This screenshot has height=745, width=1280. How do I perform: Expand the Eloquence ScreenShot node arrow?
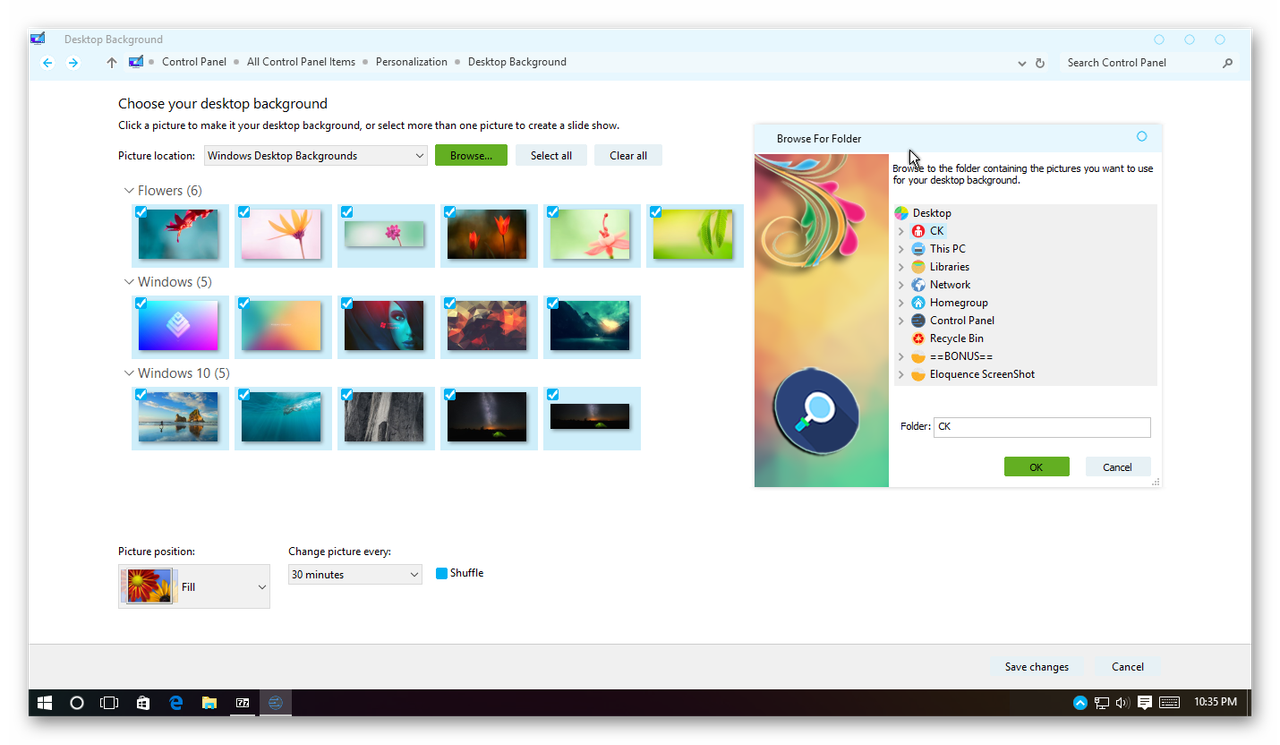[901, 375]
